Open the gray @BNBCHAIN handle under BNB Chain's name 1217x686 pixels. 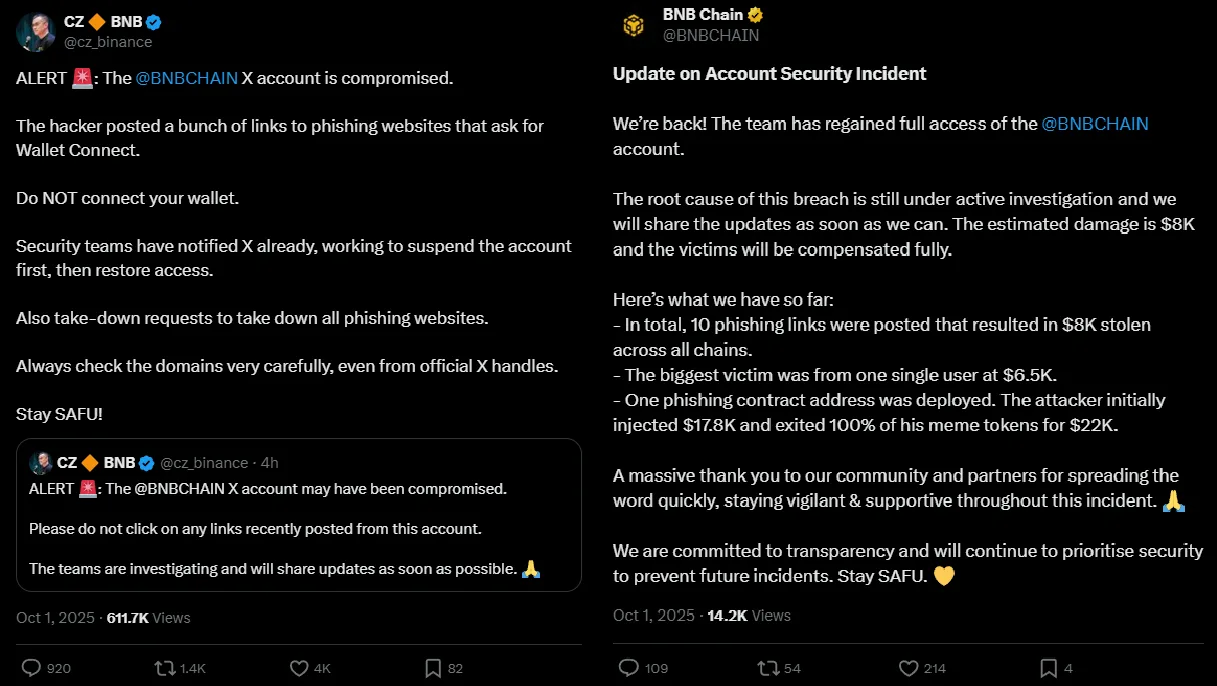(x=710, y=35)
